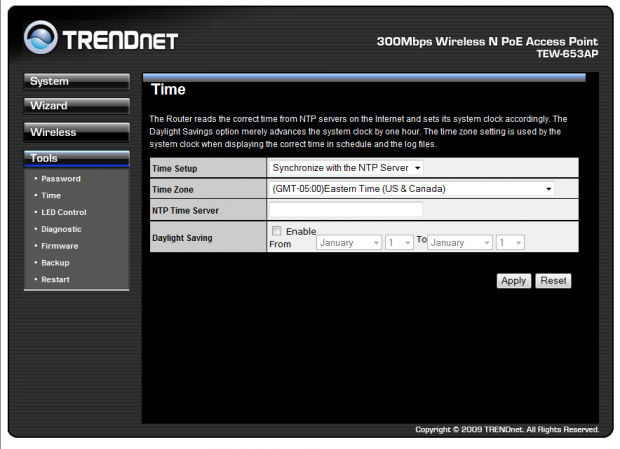Screen dimensions: 620x449
Task: Click the Apply button
Action: [514, 281]
